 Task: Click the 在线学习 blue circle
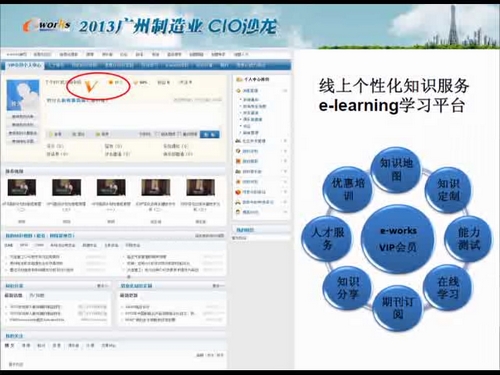pyautogui.click(x=448, y=288)
